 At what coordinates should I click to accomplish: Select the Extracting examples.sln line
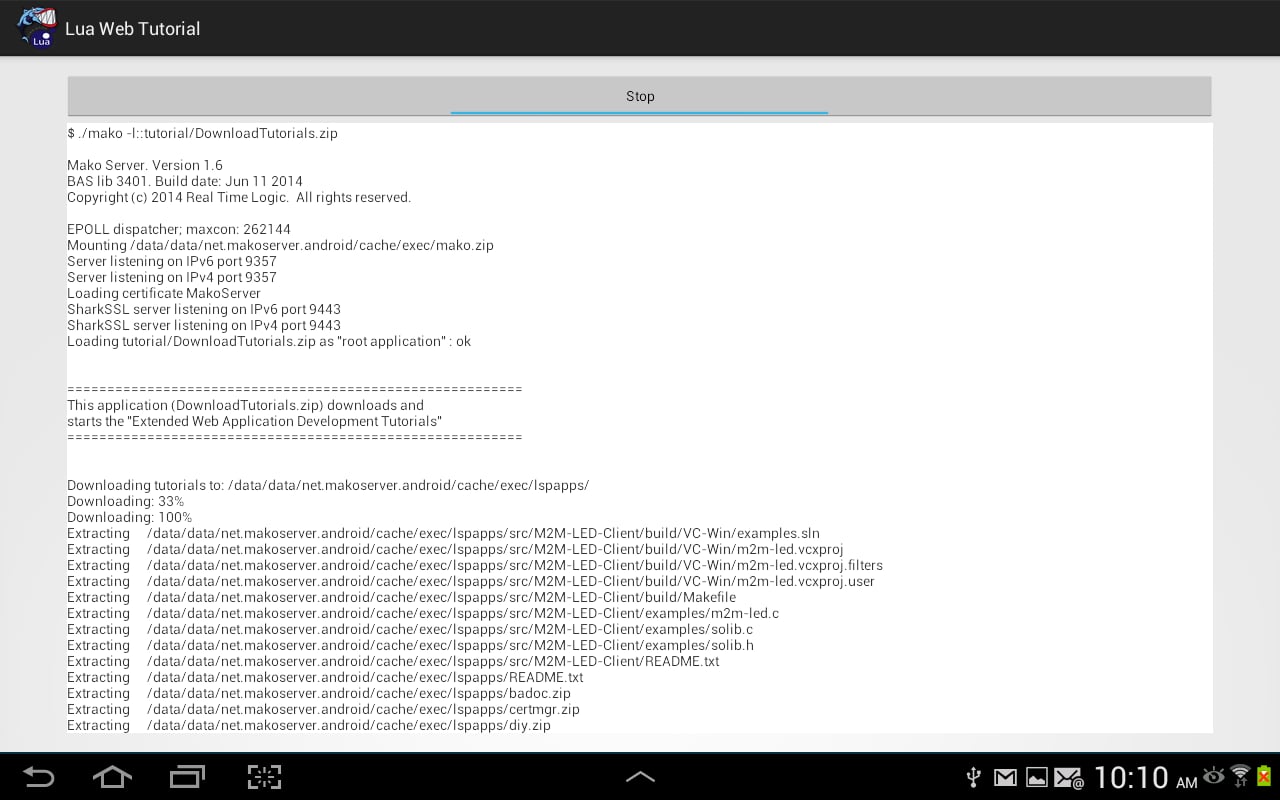pyautogui.click(x=443, y=533)
